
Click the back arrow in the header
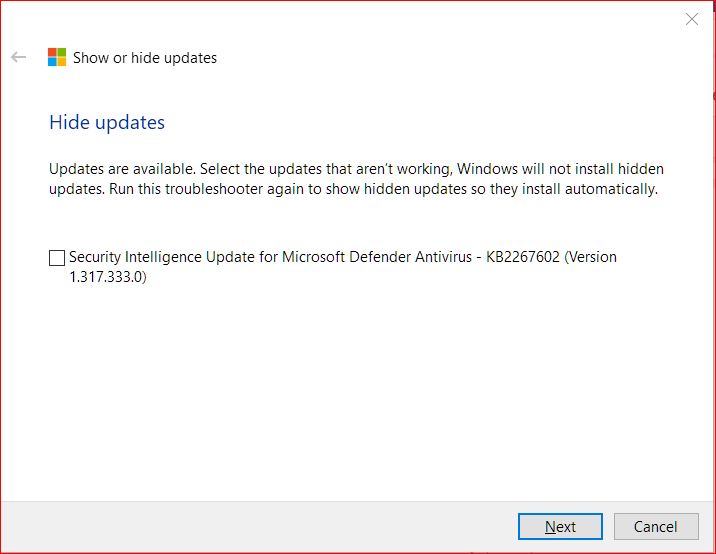click(18, 57)
